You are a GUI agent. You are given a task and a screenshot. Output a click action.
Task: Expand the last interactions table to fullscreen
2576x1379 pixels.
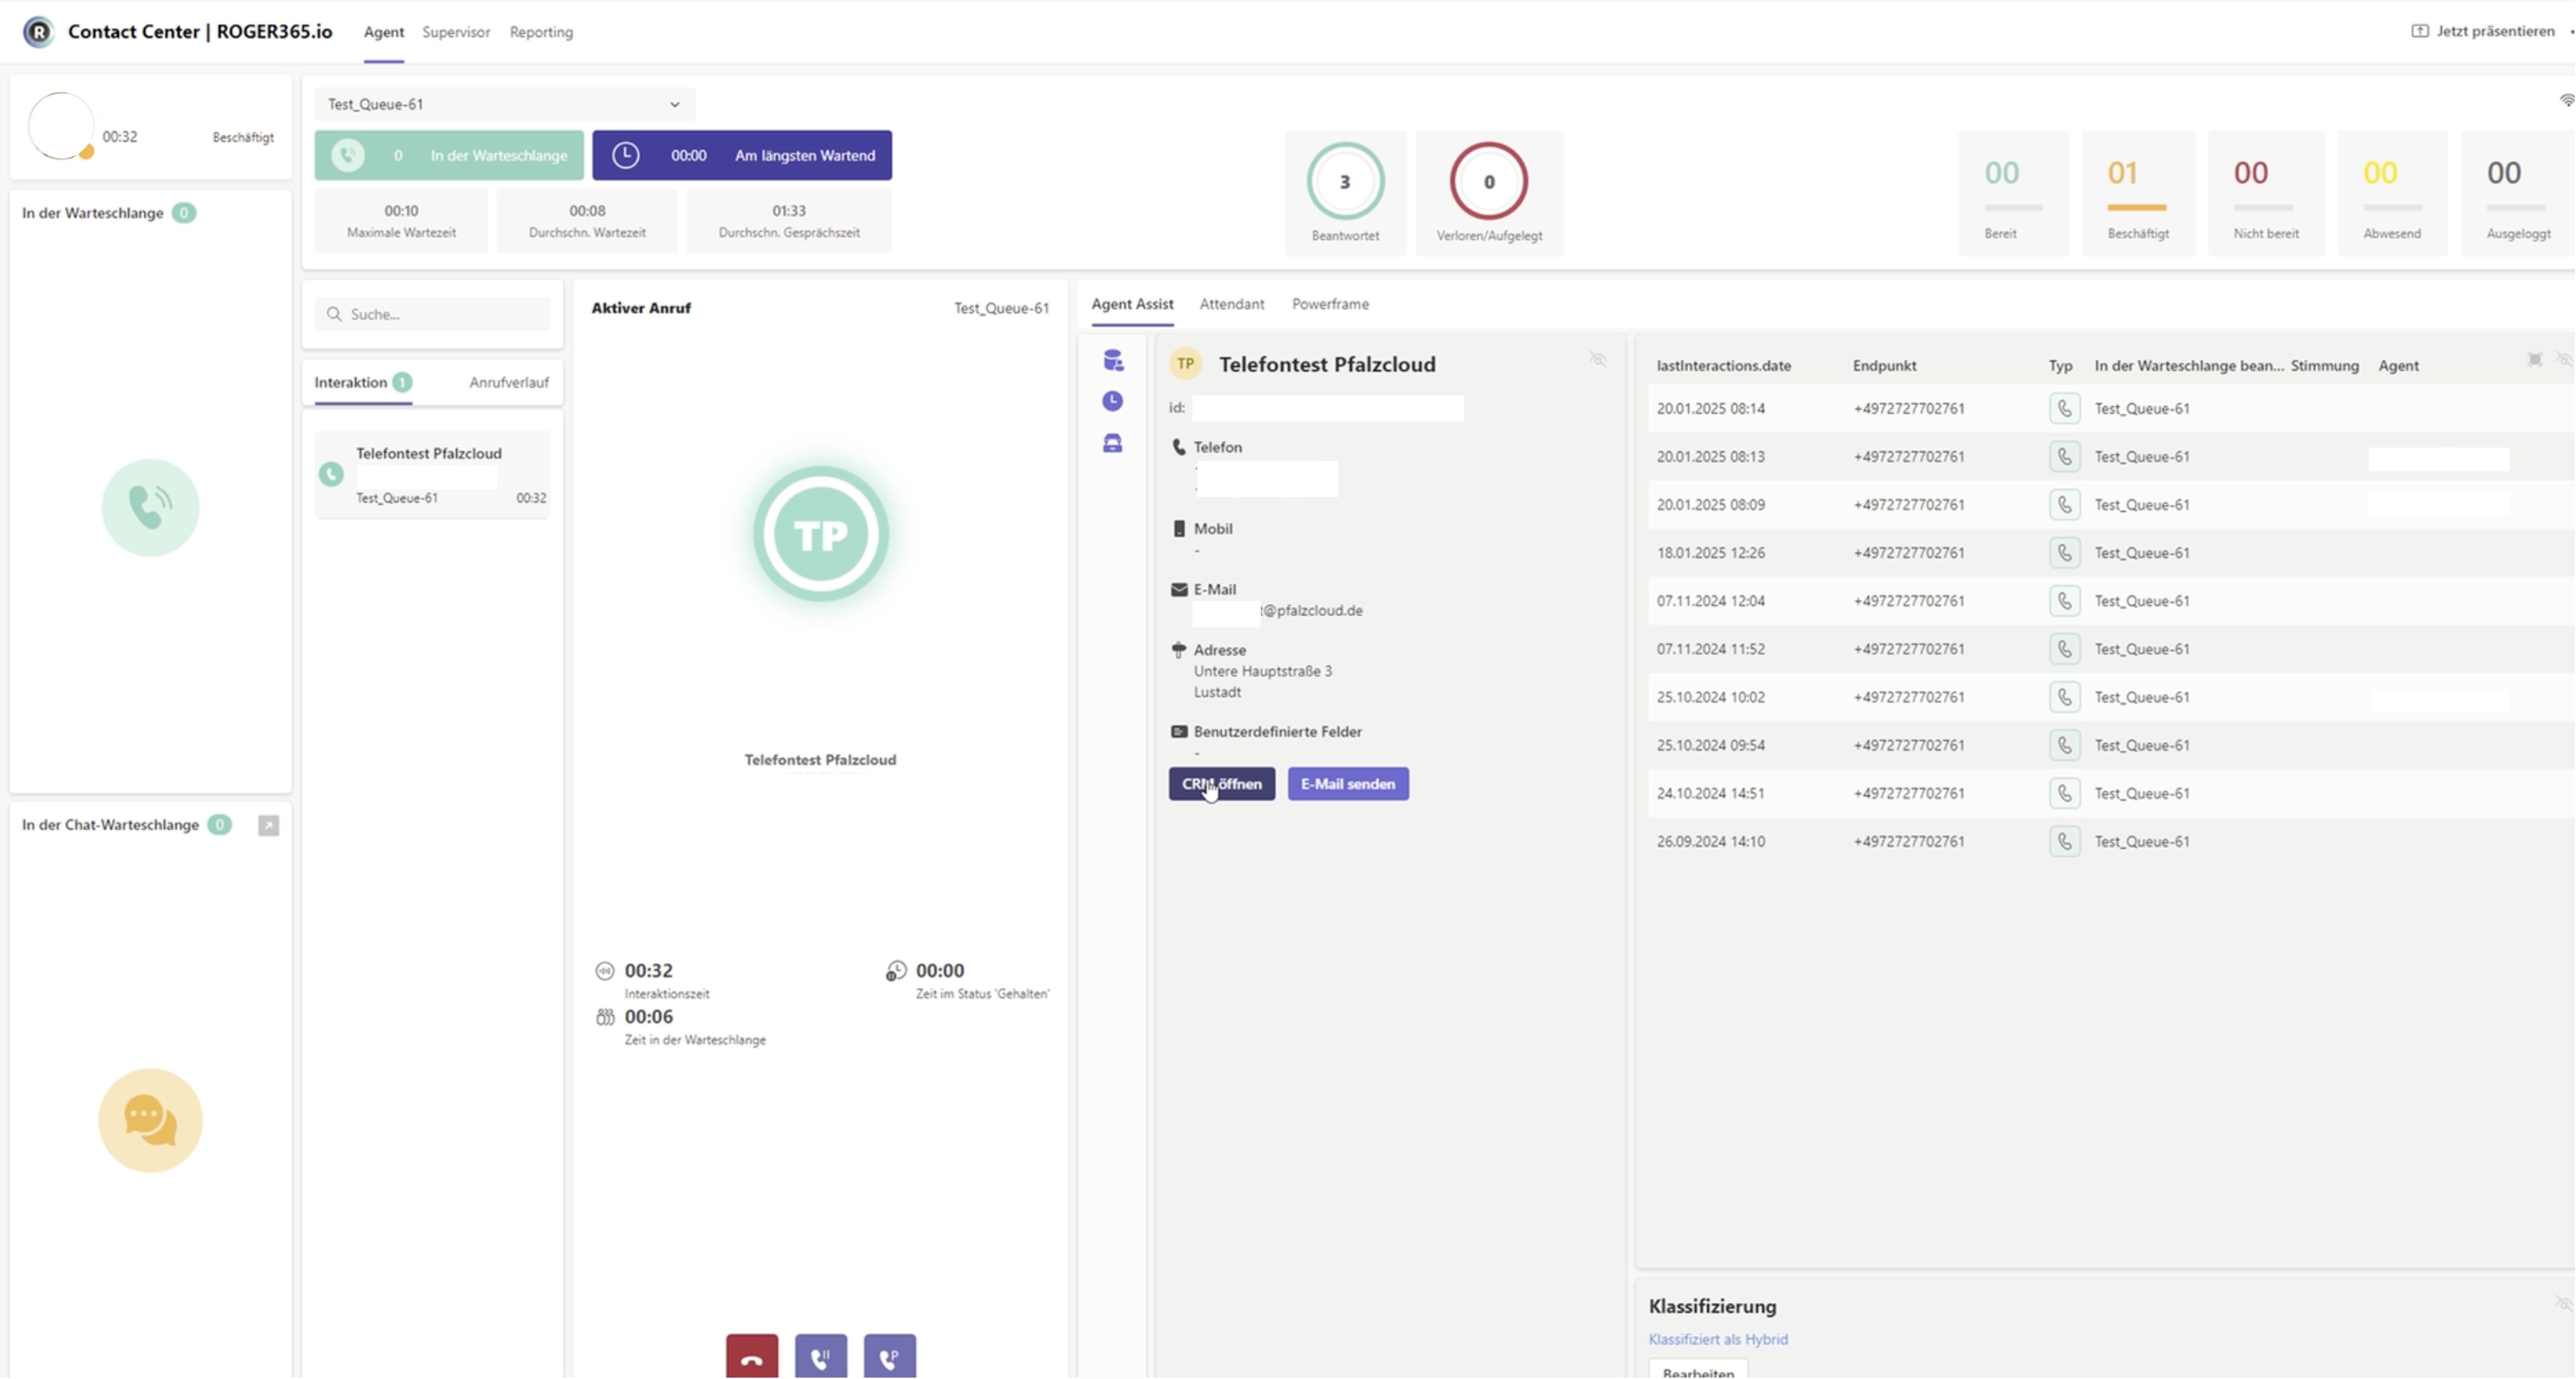click(2534, 359)
